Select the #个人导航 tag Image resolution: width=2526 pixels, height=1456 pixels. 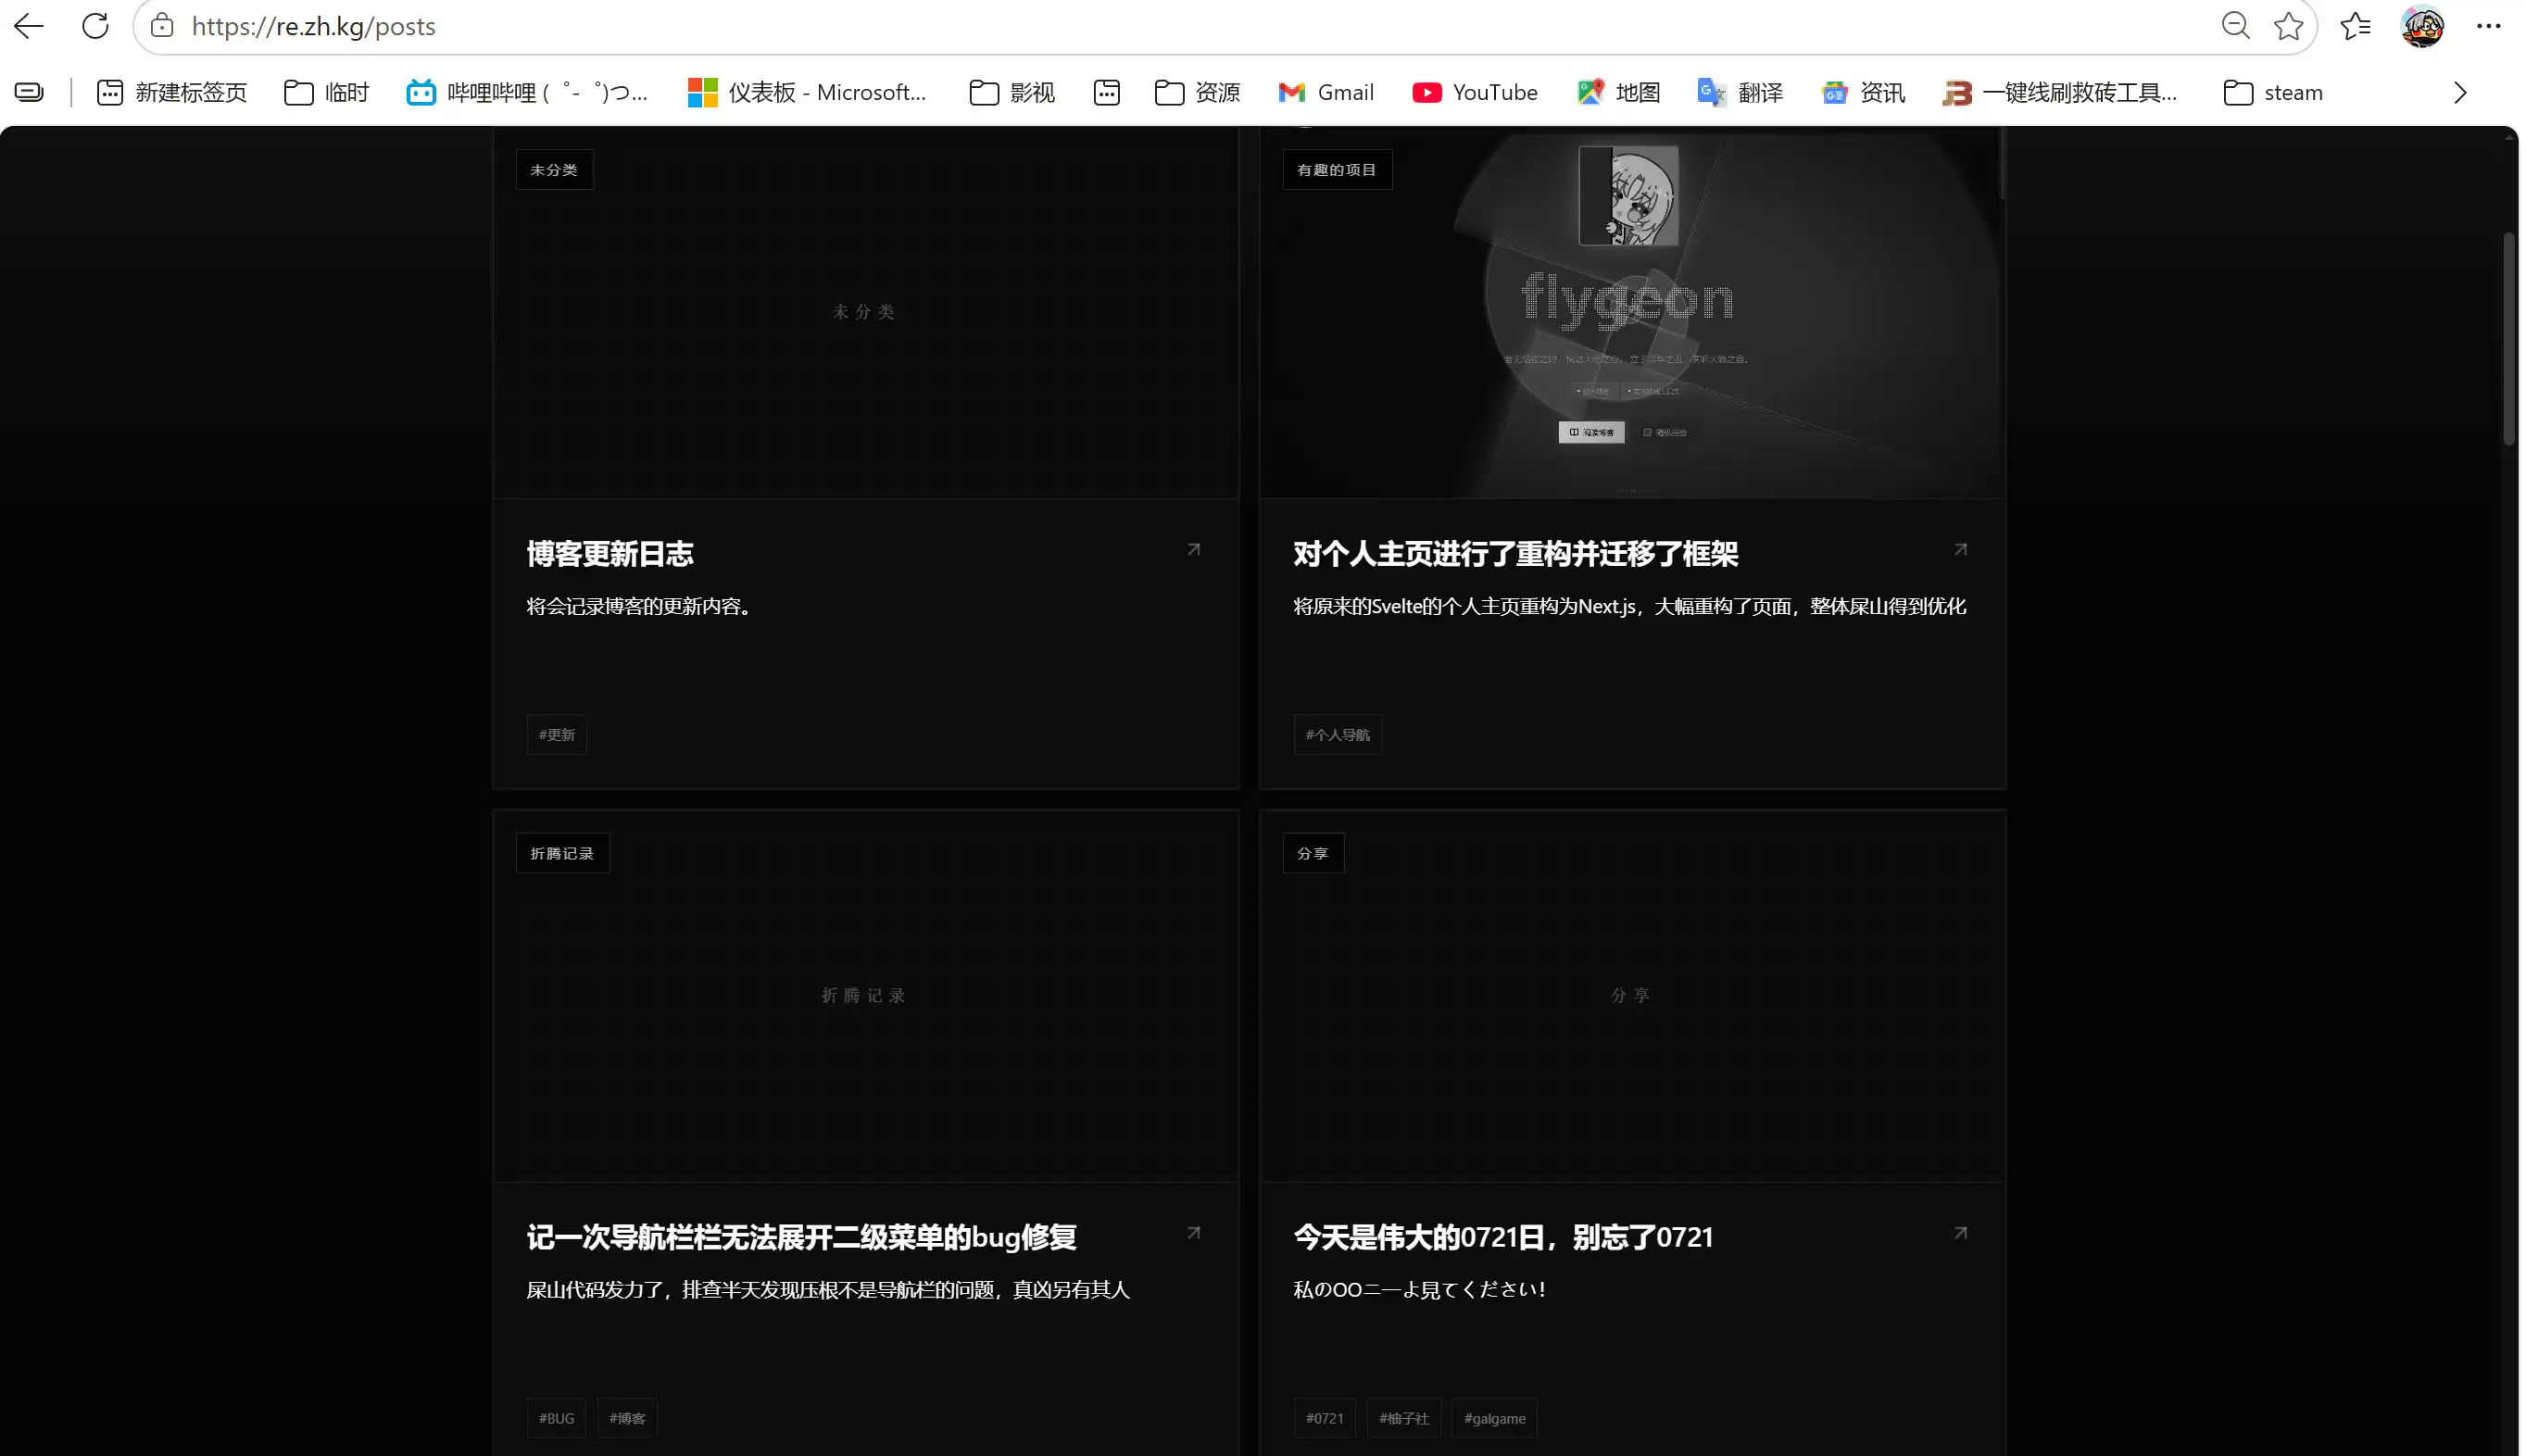coord(1337,735)
